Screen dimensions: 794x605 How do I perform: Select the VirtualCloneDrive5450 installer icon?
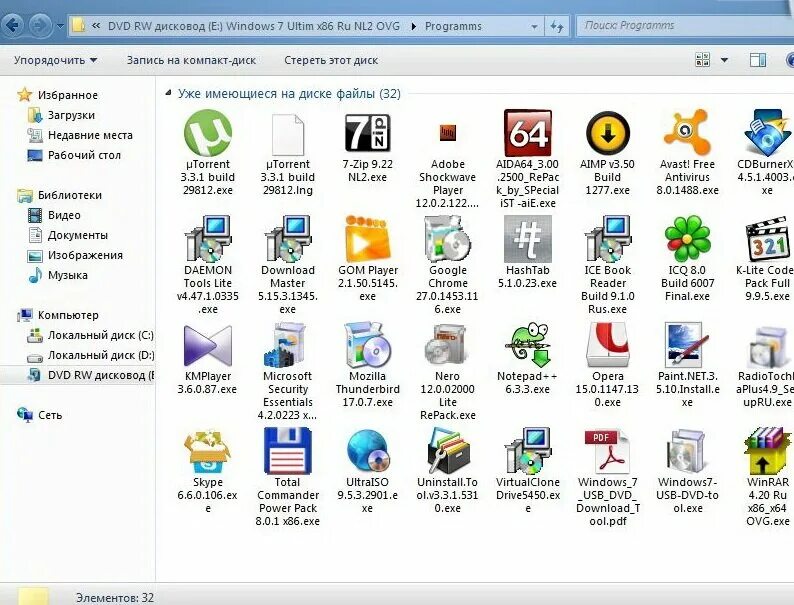528,451
